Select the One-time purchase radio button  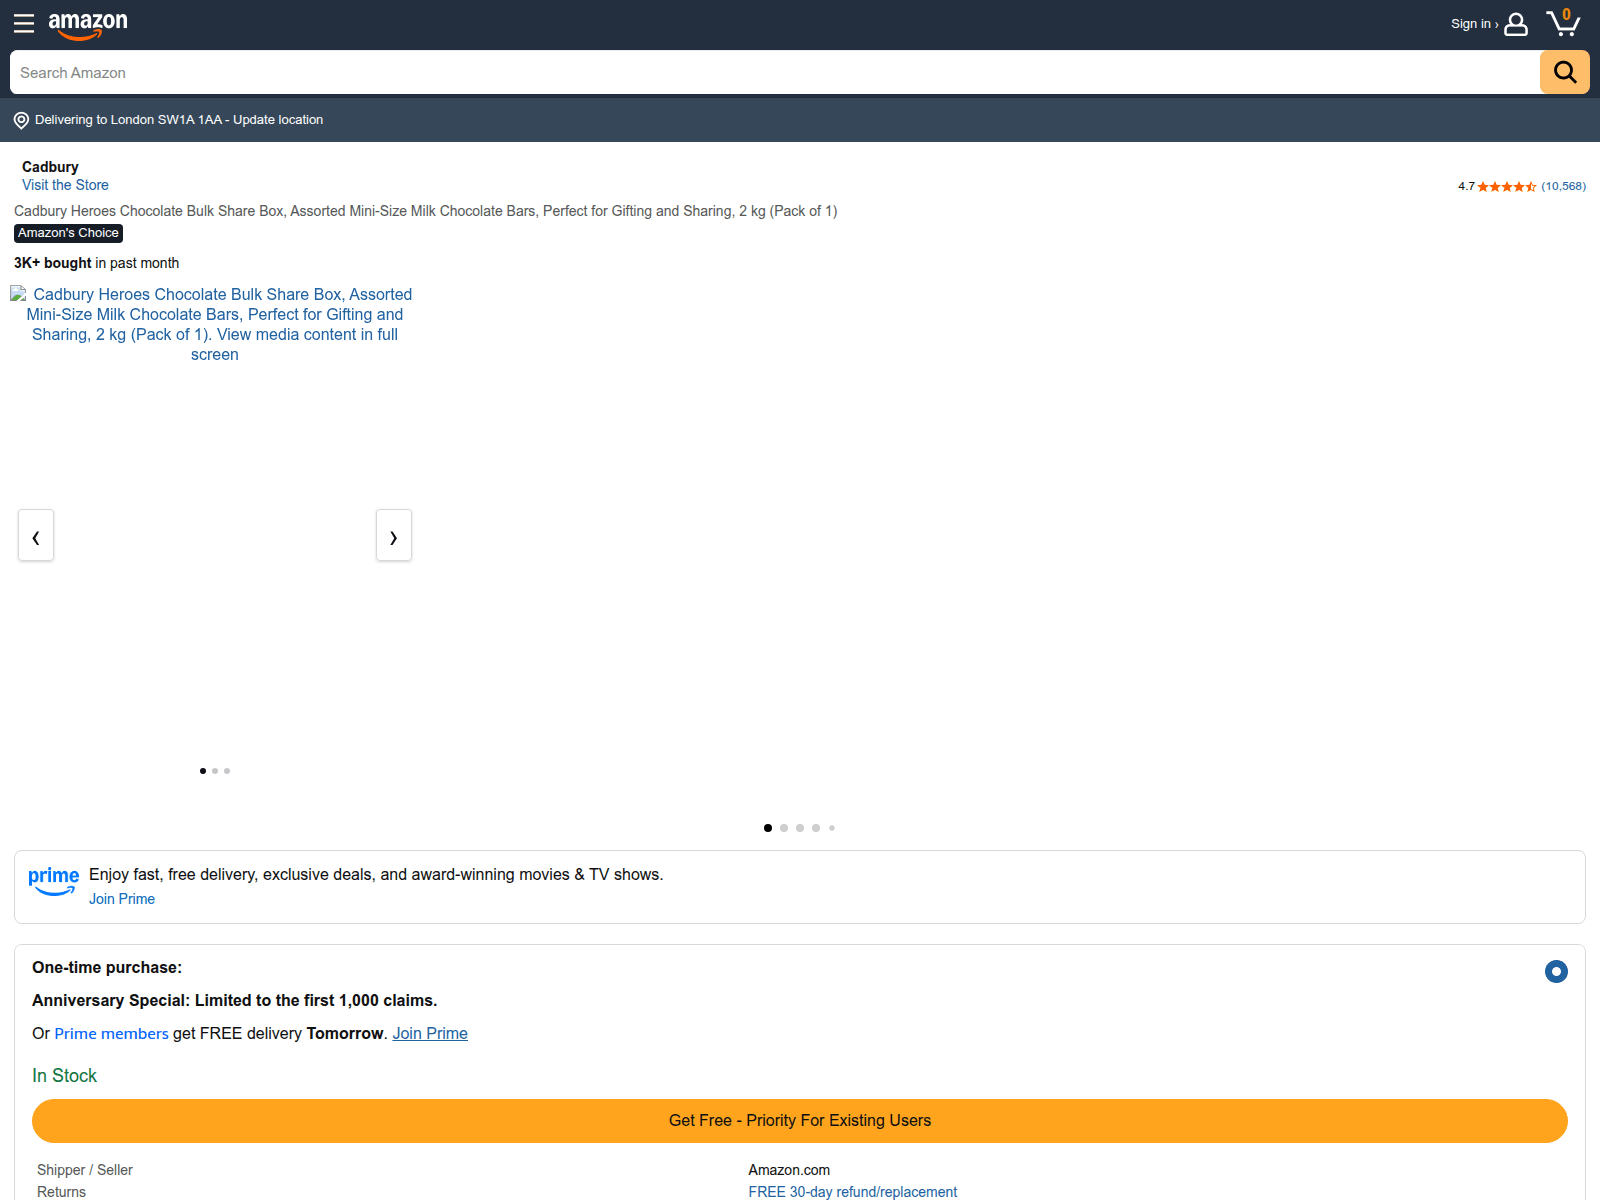(1556, 971)
